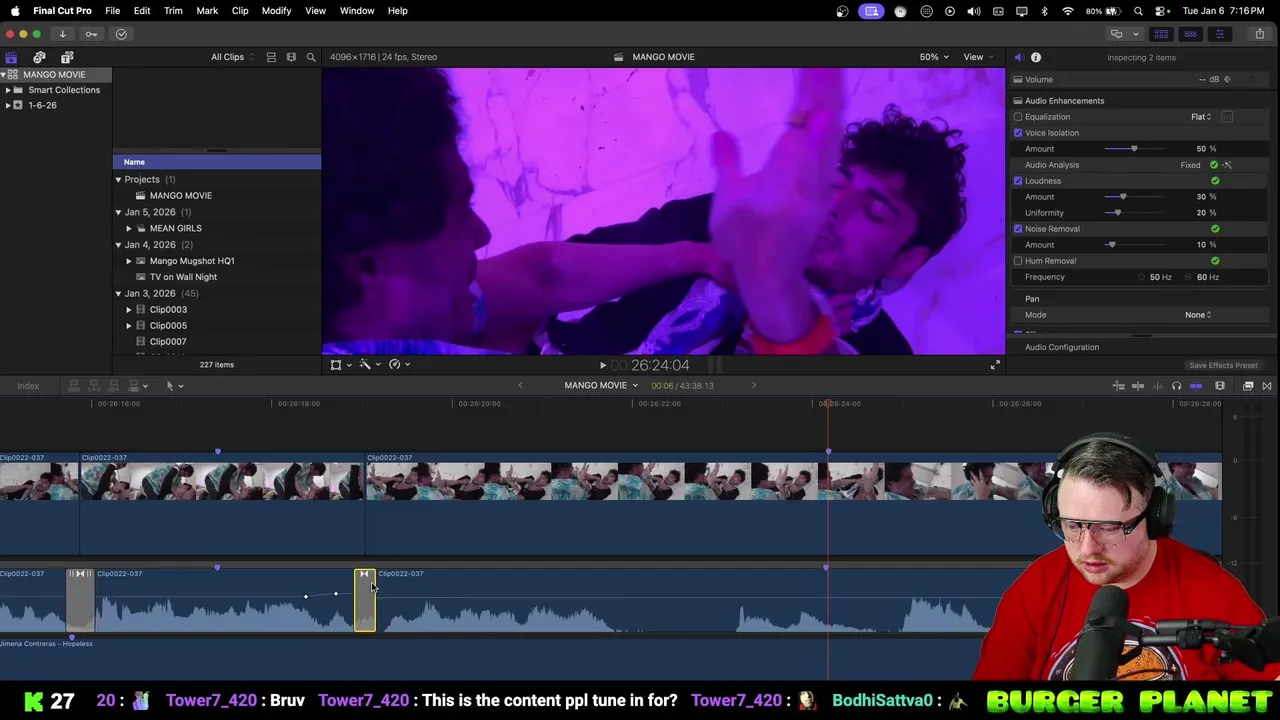The image size is (1280, 720).
Task: Open Equalization Flat preset dropdown
Action: (x=1201, y=117)
